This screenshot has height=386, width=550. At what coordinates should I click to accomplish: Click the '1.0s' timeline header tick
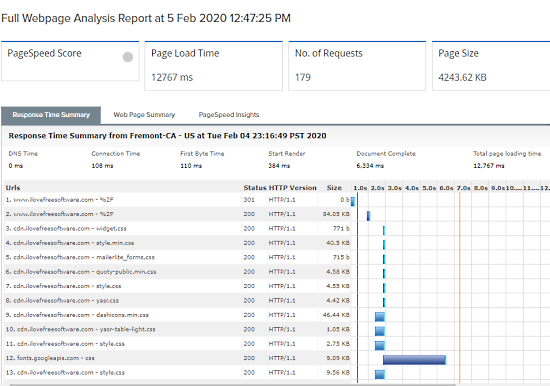pos(360,188)
